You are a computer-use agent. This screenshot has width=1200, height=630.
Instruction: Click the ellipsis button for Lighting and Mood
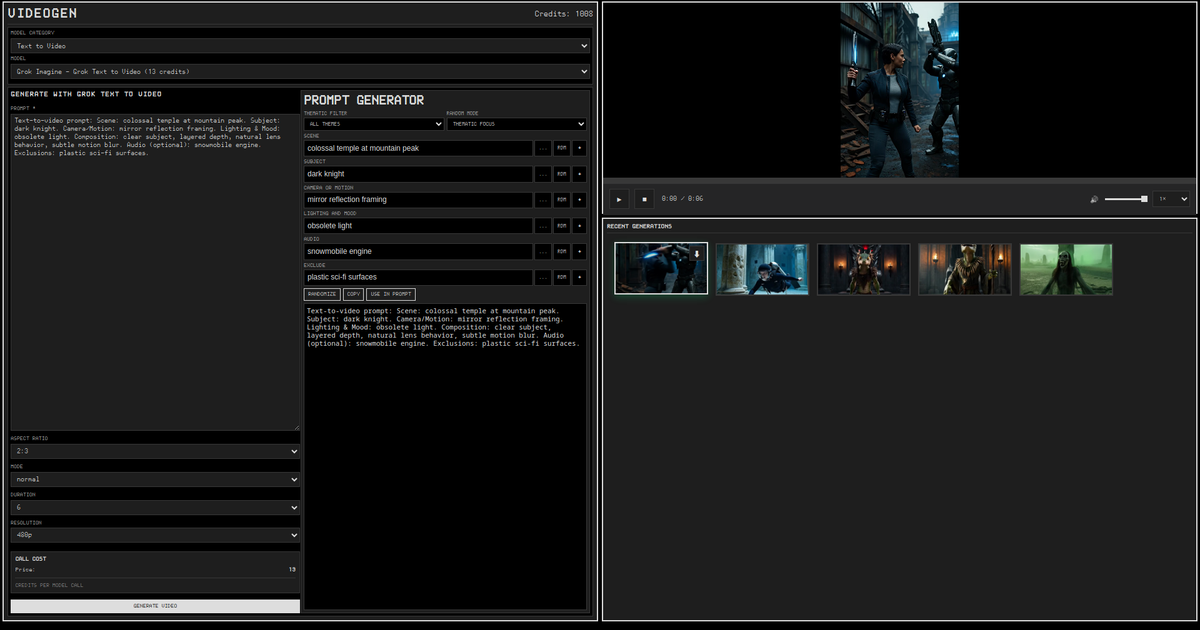click(x=543, y=225)
